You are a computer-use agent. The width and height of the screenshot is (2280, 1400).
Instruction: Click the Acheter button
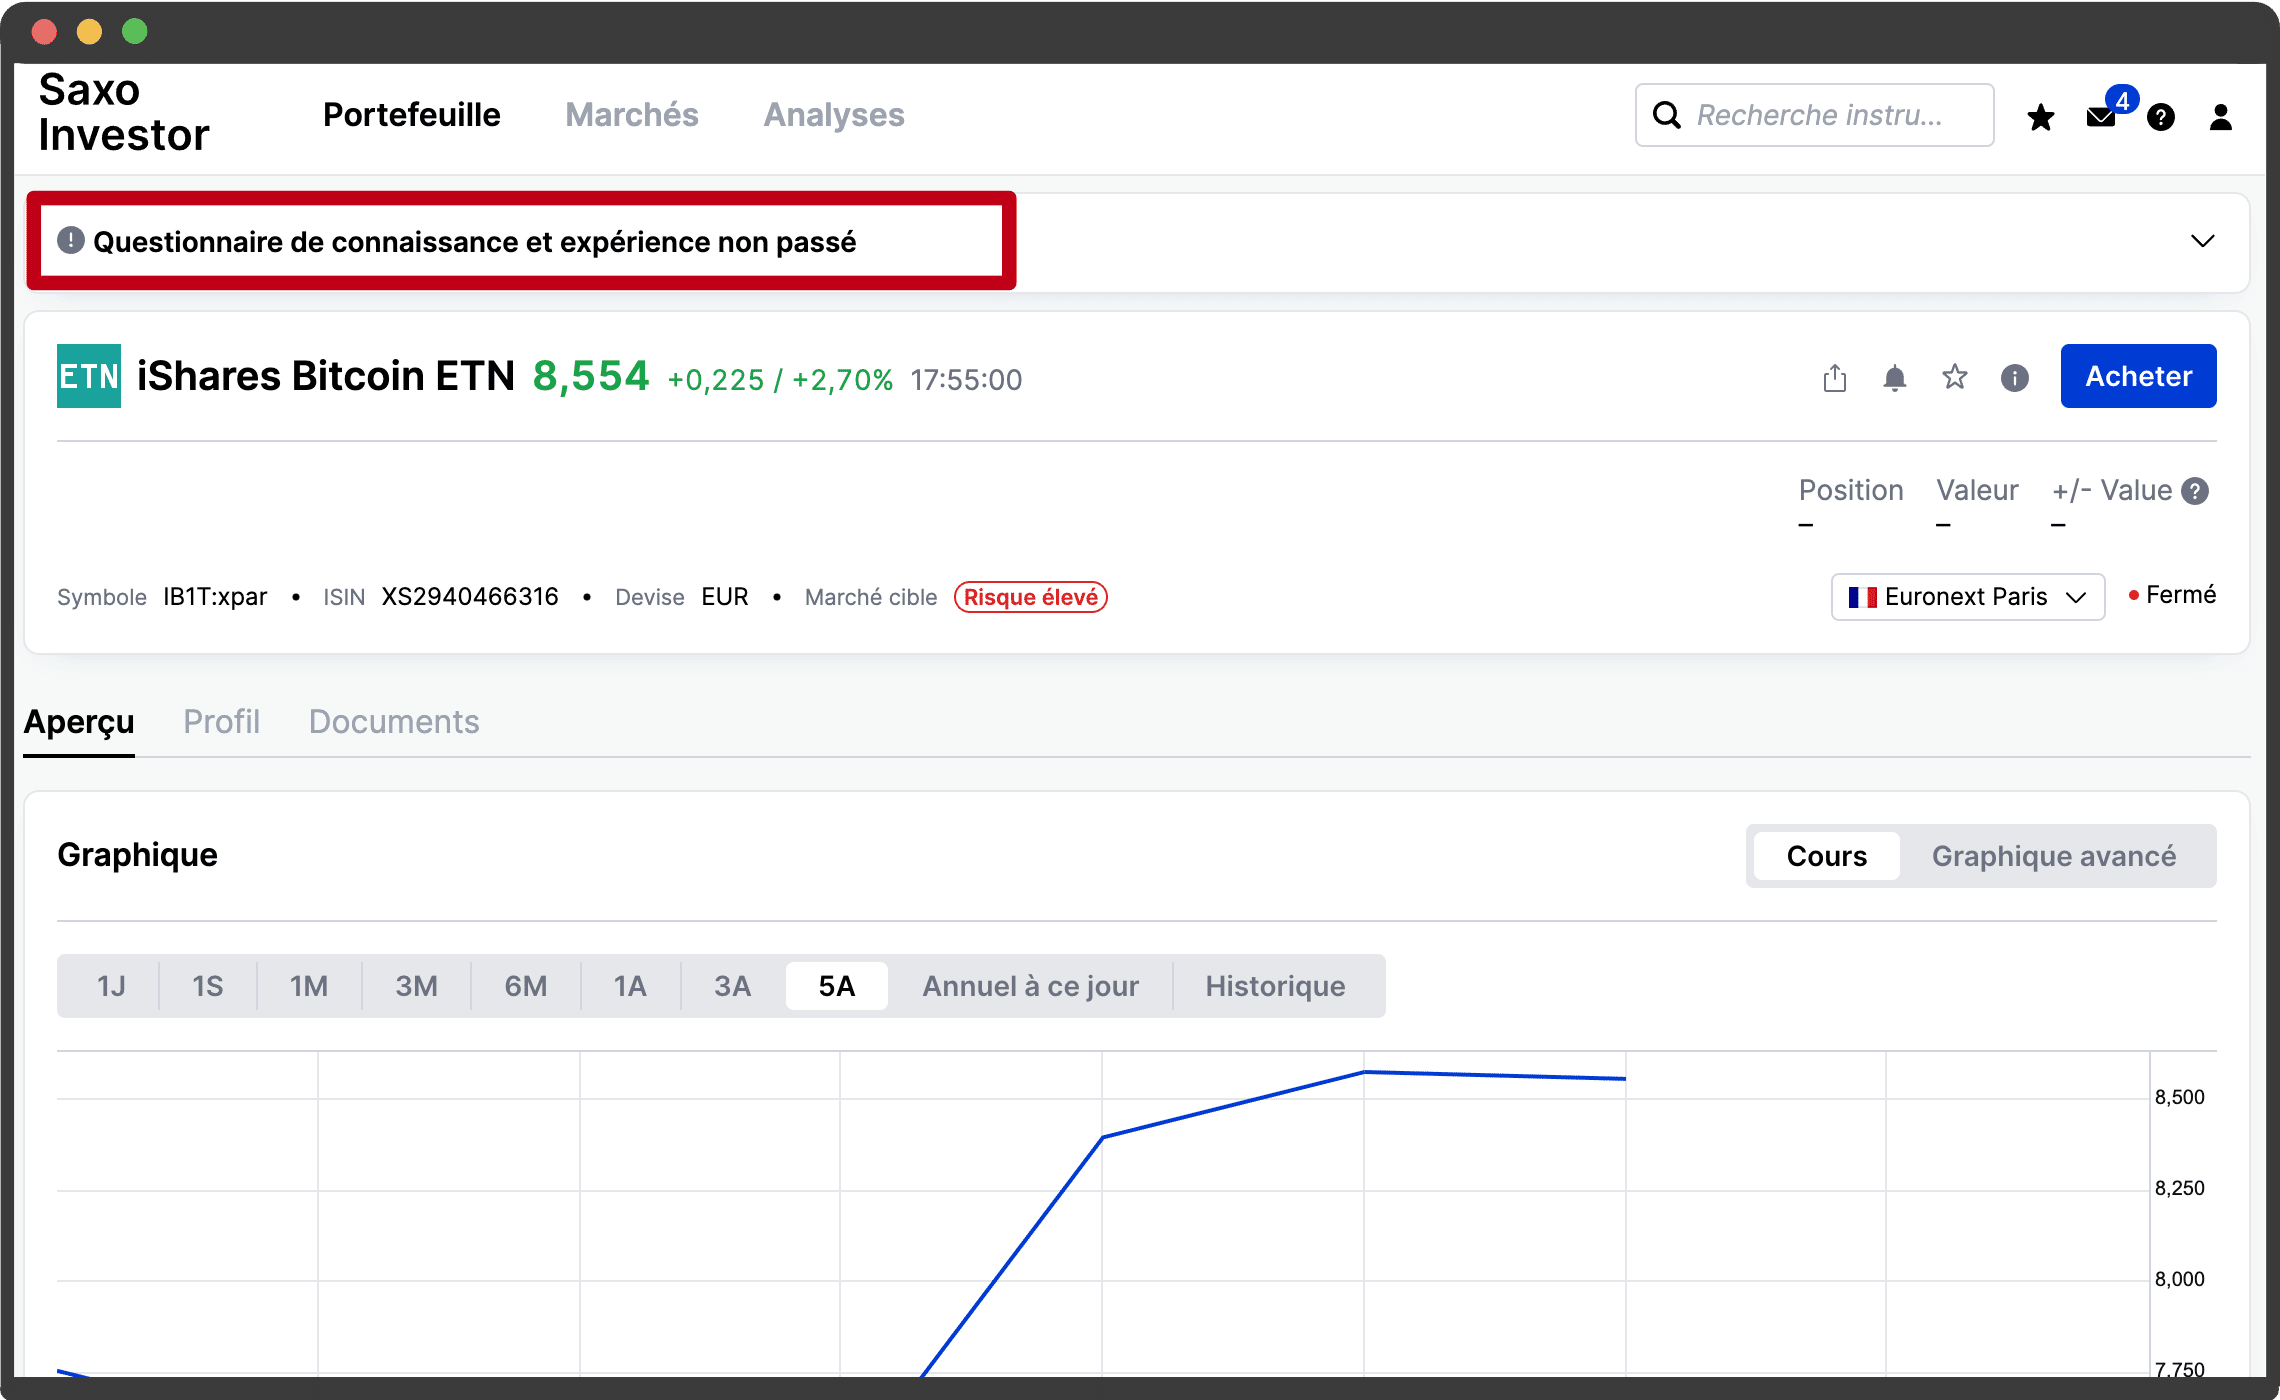2138,376
